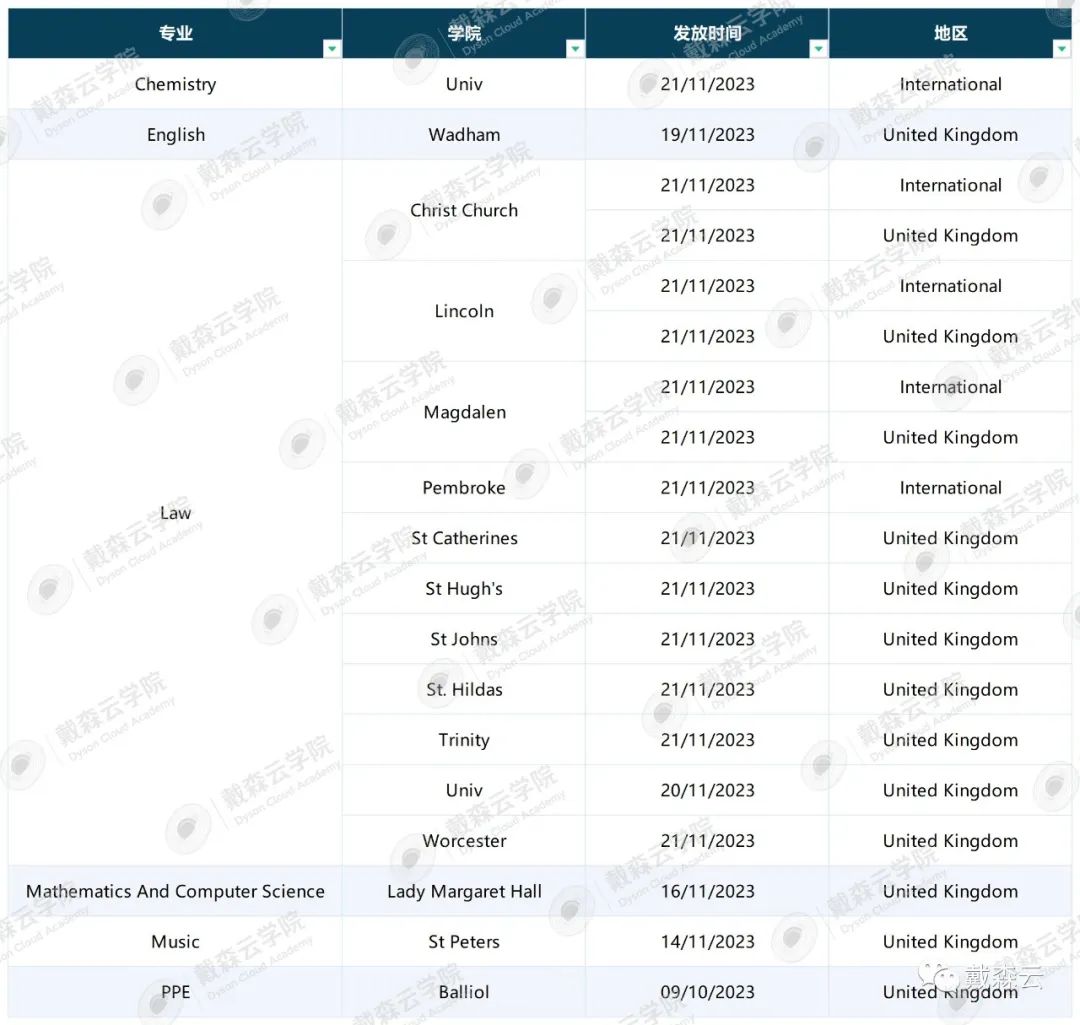1080x1025 pixels.
Task: Select the 19/11/2023 date cell
Action: (707, 134)
